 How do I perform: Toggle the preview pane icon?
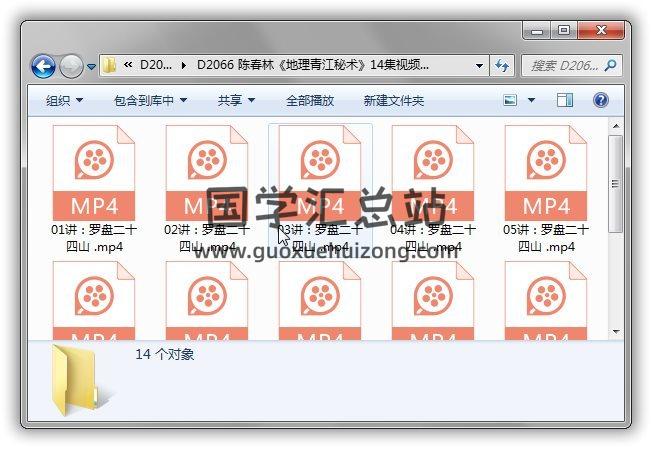tap(565, 100)
